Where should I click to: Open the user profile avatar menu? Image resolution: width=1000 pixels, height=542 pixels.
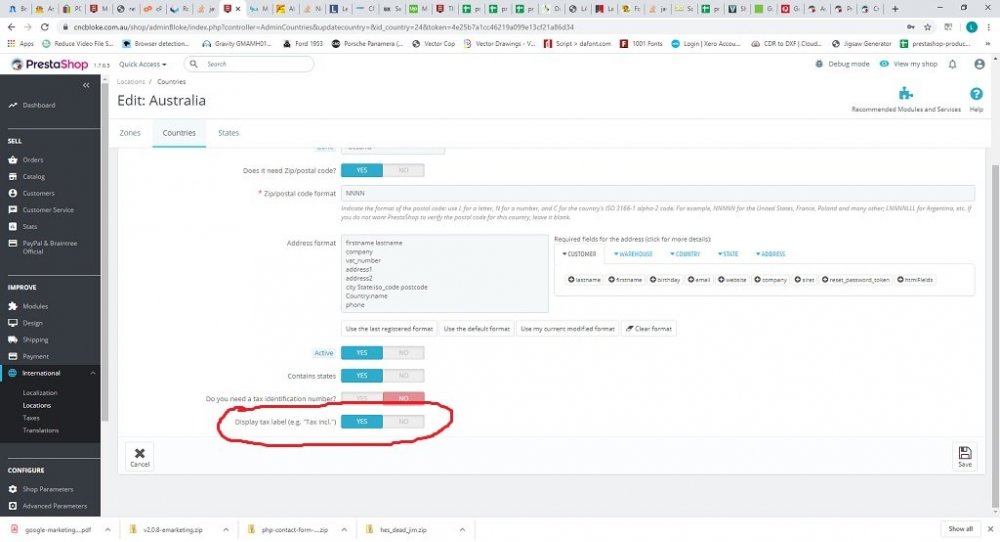(979, 64)
